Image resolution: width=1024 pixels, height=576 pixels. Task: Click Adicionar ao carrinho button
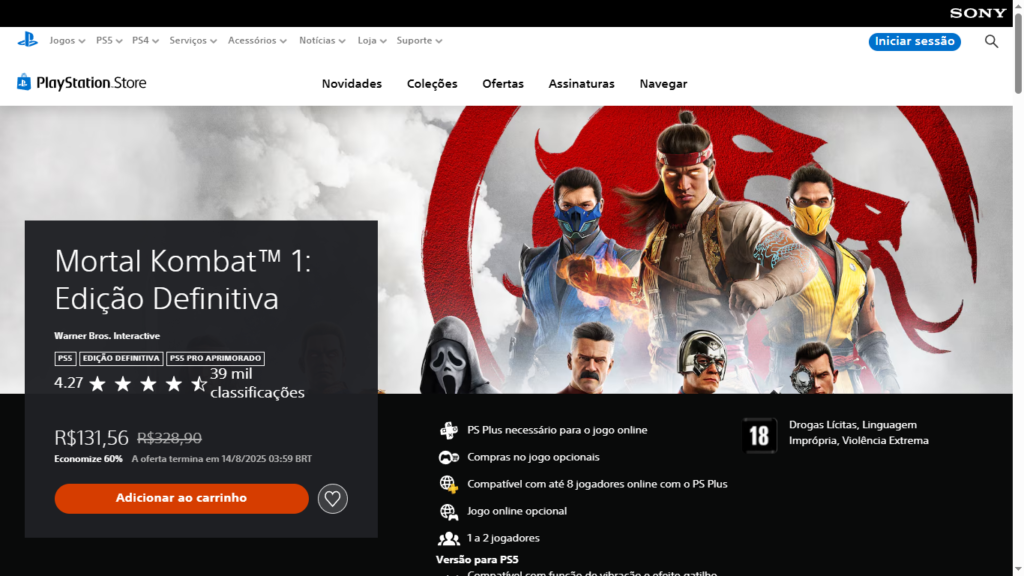tap(182, 498)
